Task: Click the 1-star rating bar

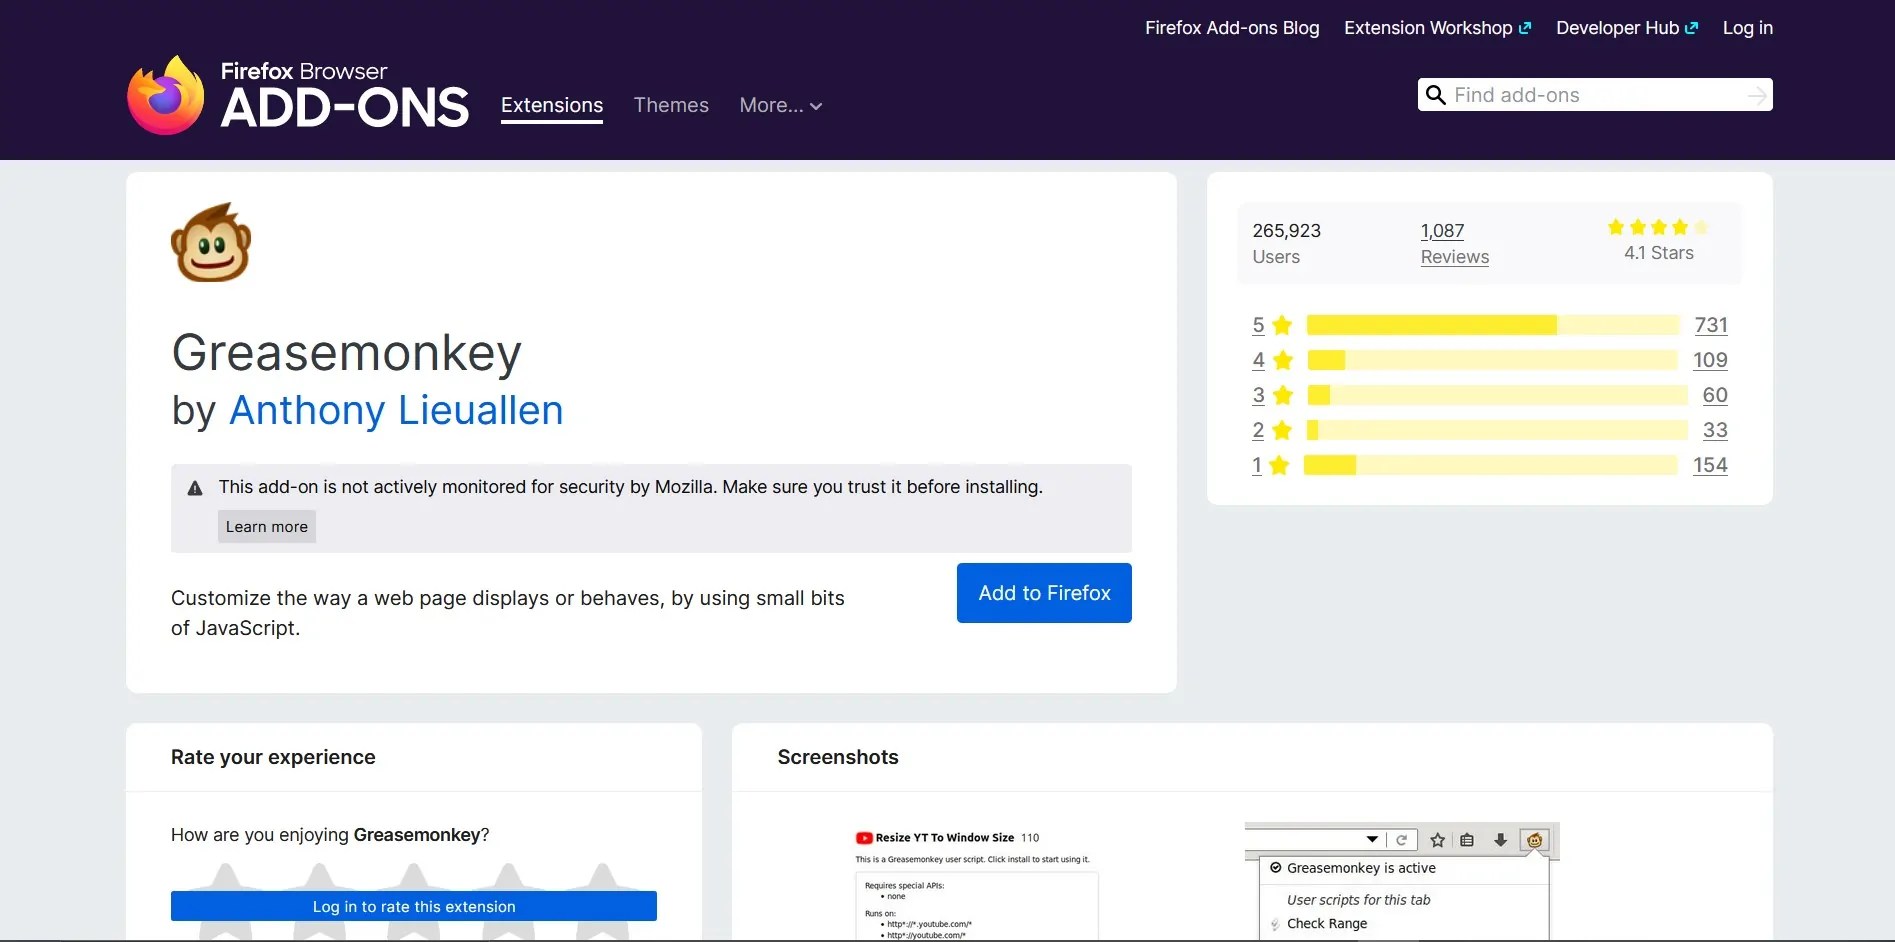Action: click(1490, 465)
